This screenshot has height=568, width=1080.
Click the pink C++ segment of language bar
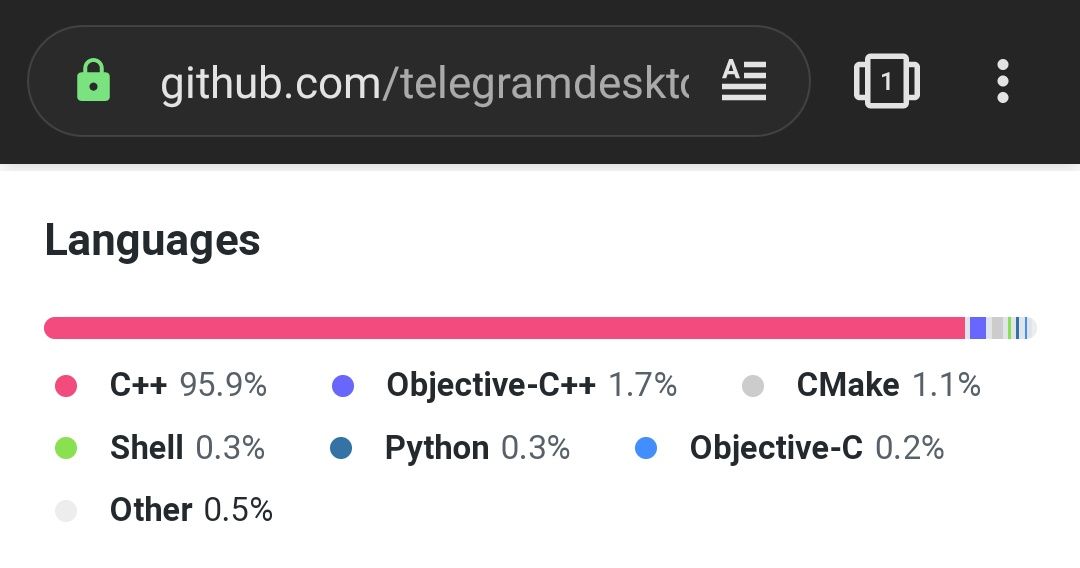click(505, 328)
